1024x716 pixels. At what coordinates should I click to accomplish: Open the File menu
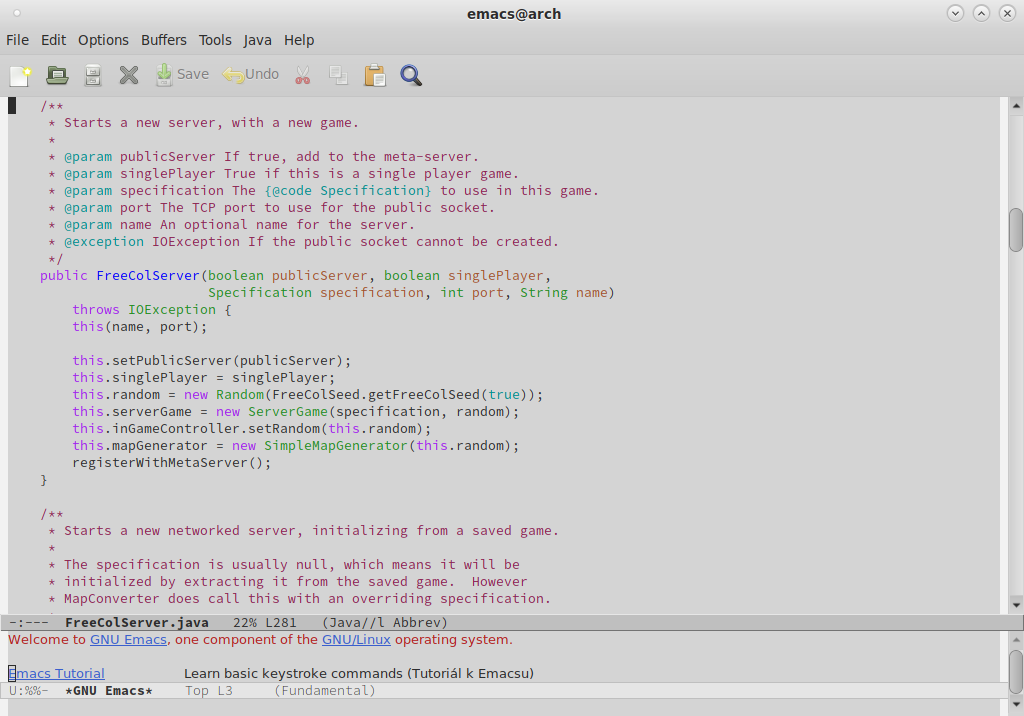(x=17, y=40)
